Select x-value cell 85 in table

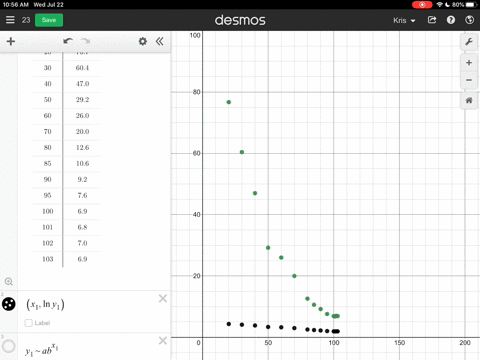click(47, 164)
